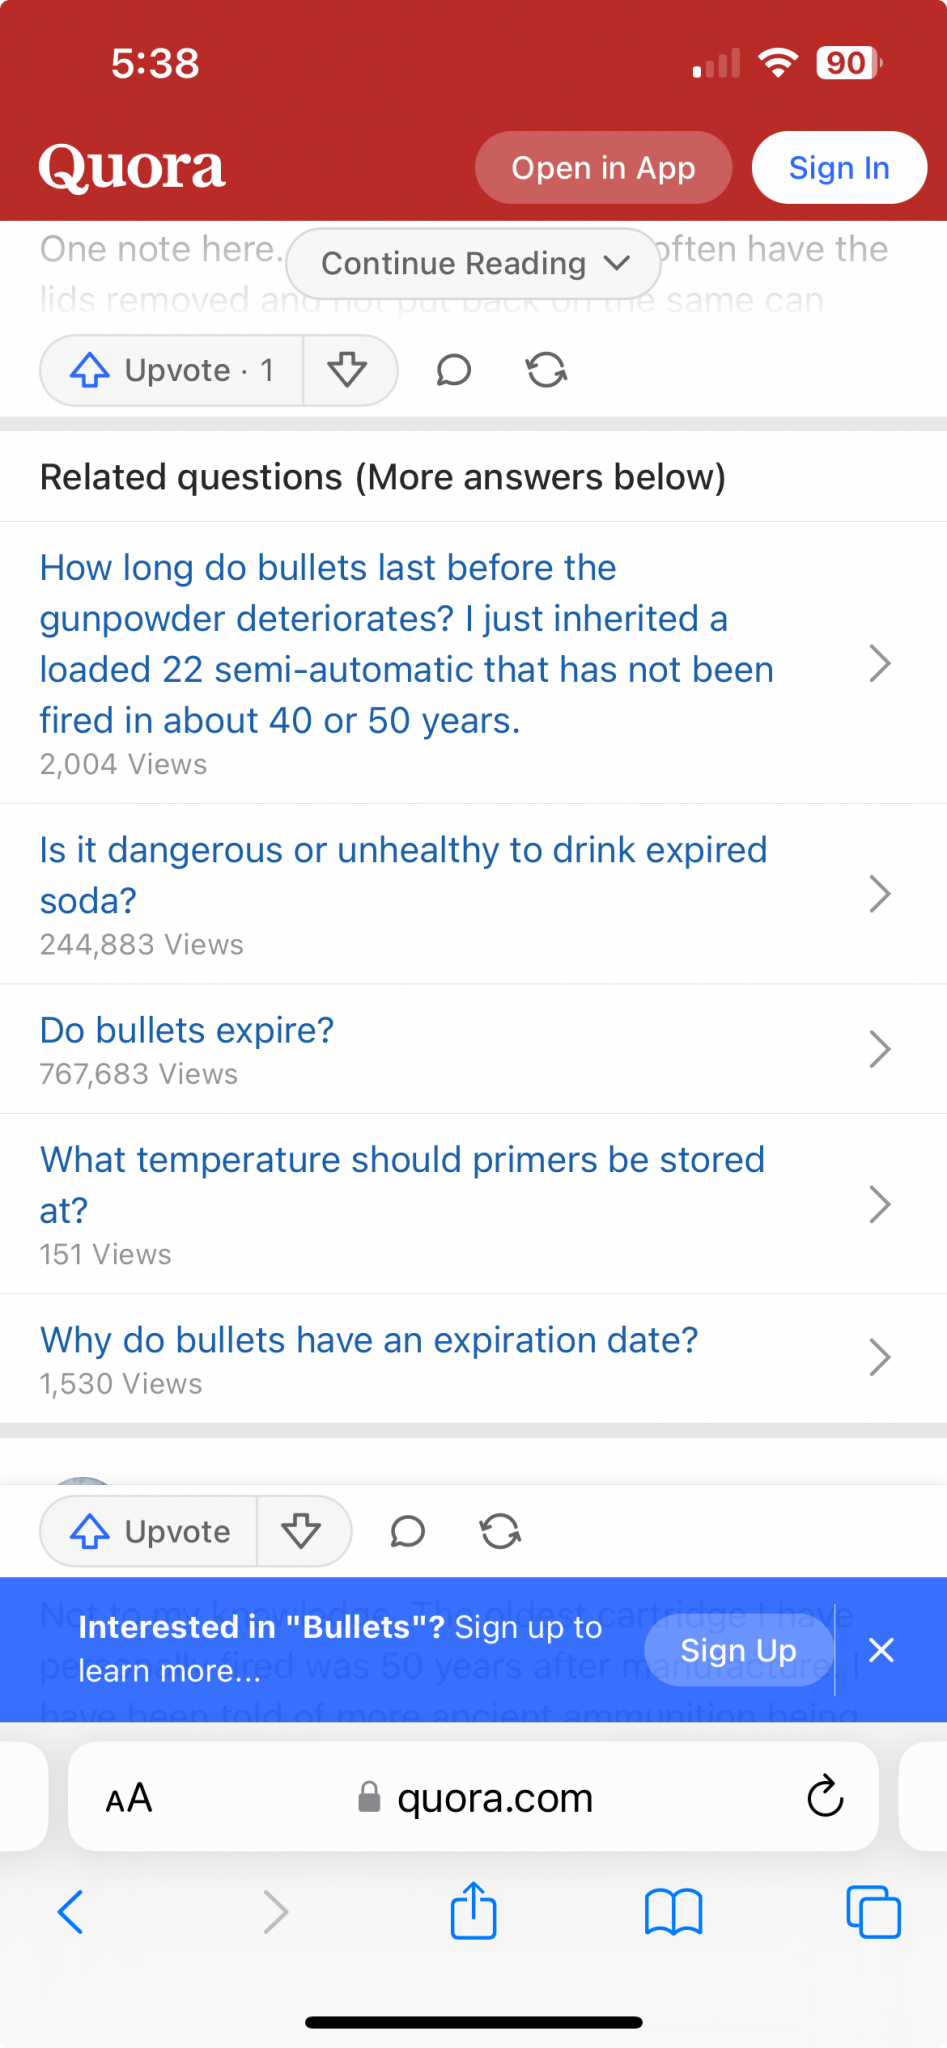Open Safari AA text size menu
Screen dimensions: 947x2048
[x=129, y=1798]
